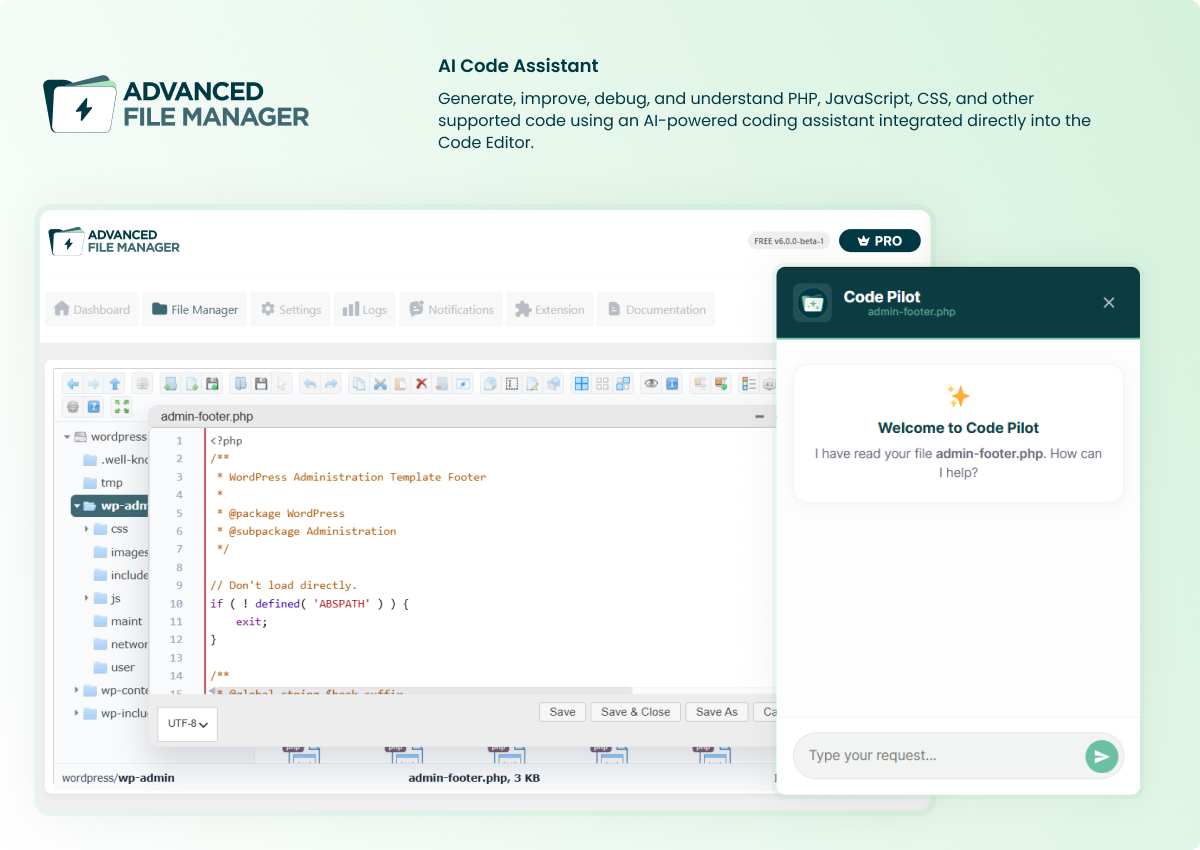The height and width of the screenshot is (850, 1200).
Task: Select the maint folder in the tree
Action: pos(118,621)
